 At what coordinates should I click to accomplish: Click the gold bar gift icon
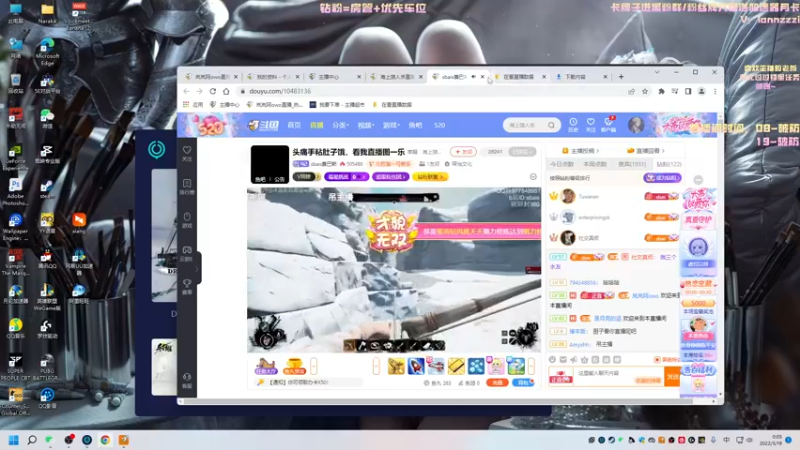click(456, 366)
